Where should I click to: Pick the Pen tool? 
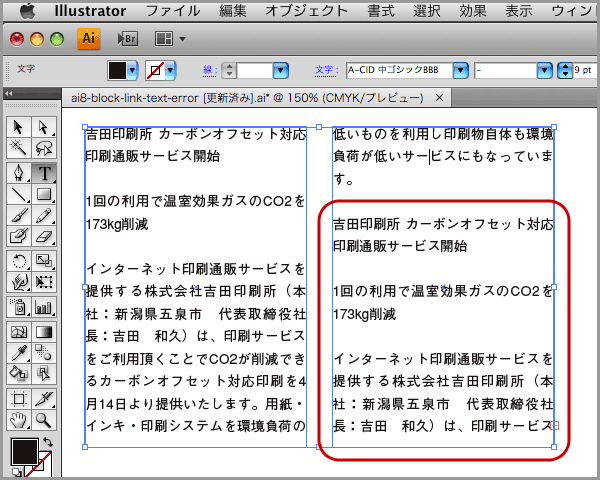[18, 173]
